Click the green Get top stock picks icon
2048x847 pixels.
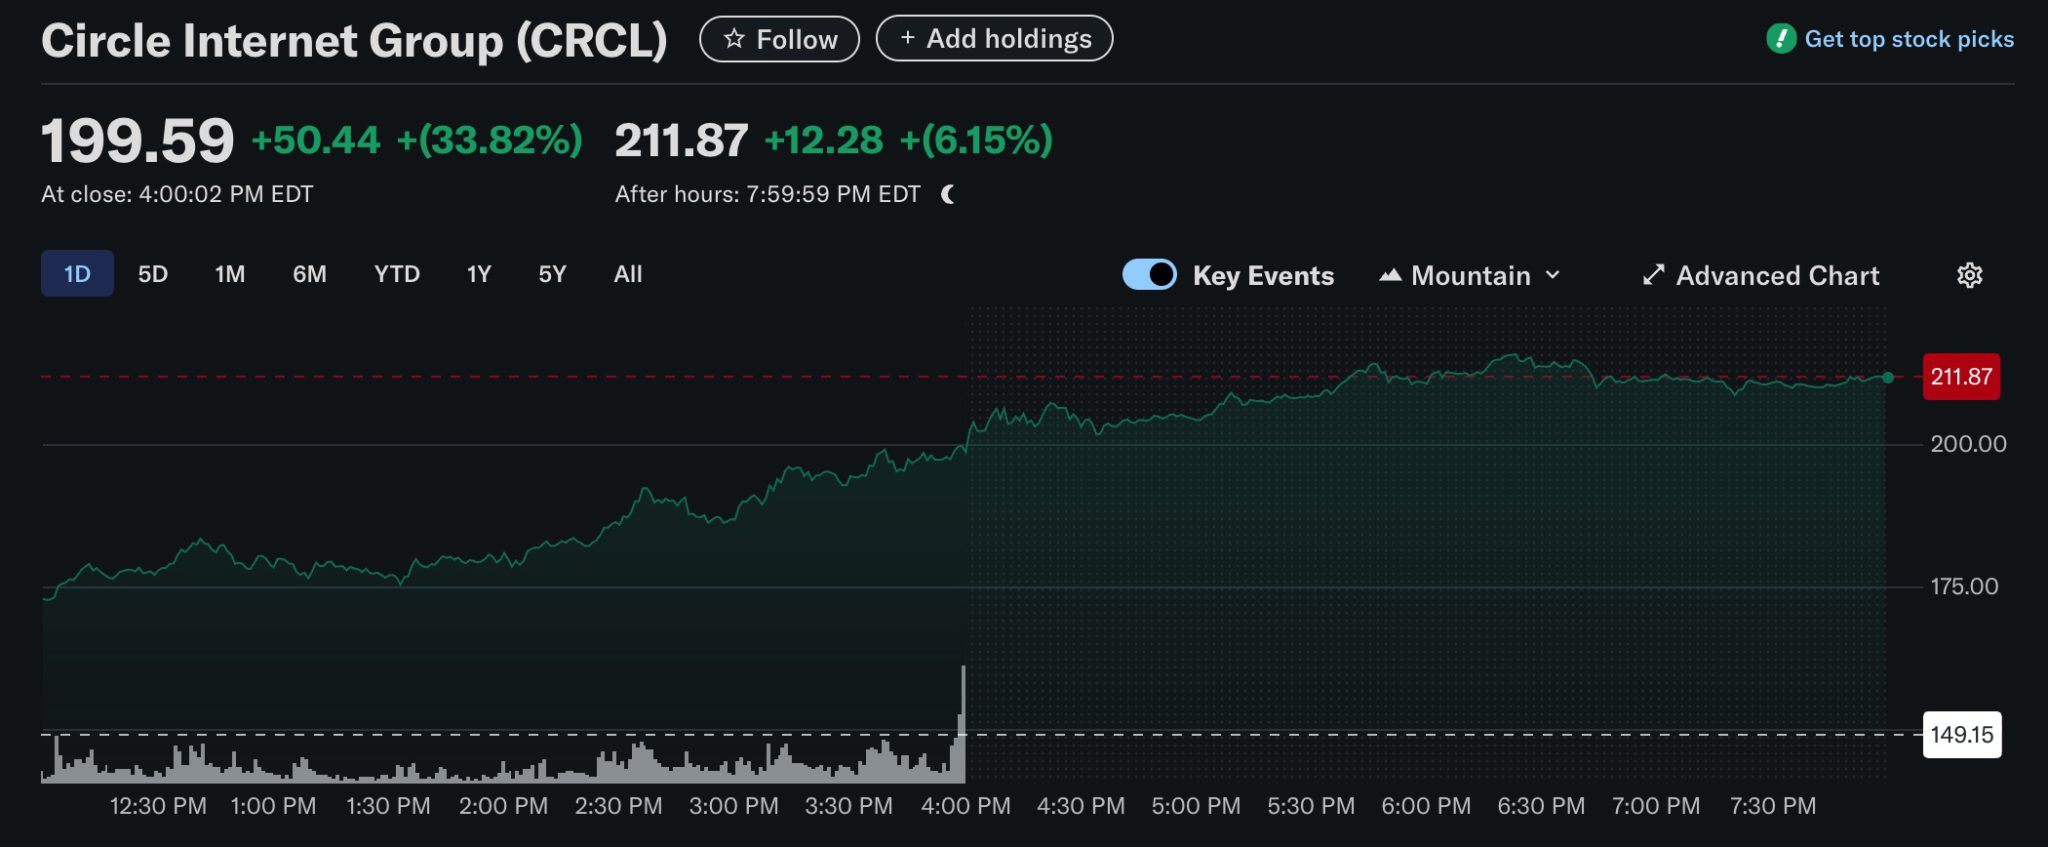[1782, 38]
